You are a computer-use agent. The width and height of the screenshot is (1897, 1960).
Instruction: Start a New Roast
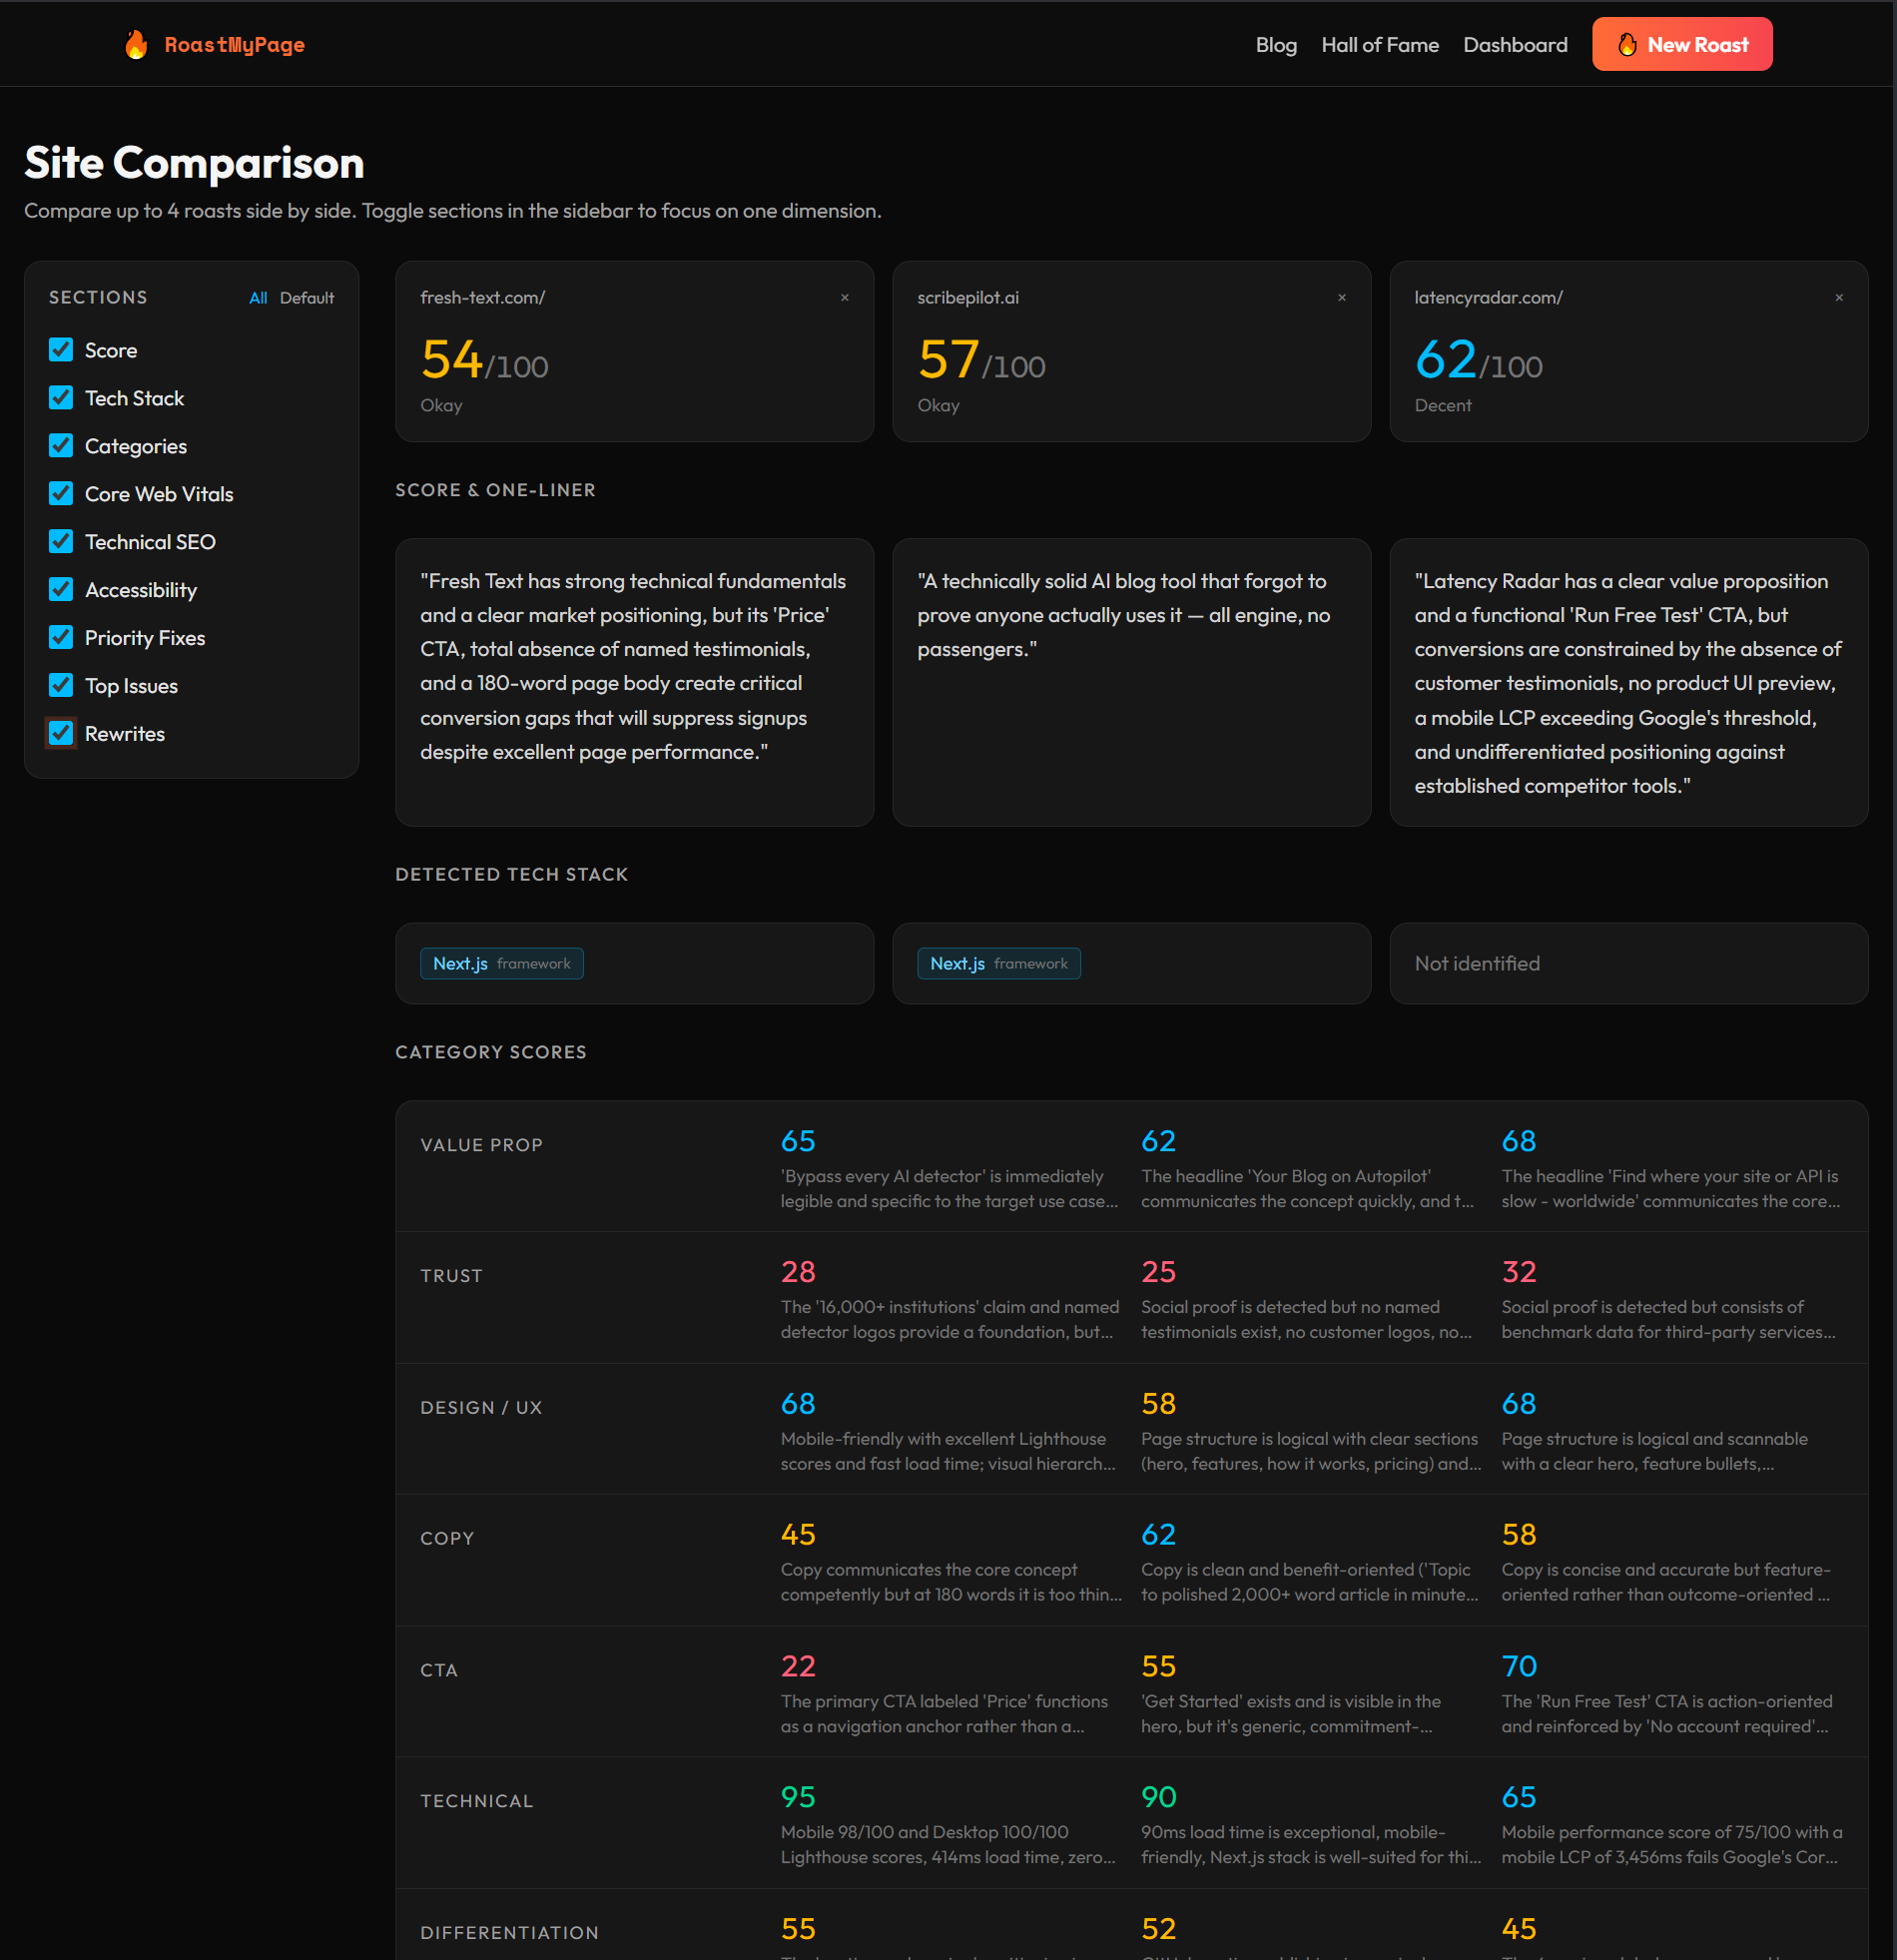(1681, 44)
